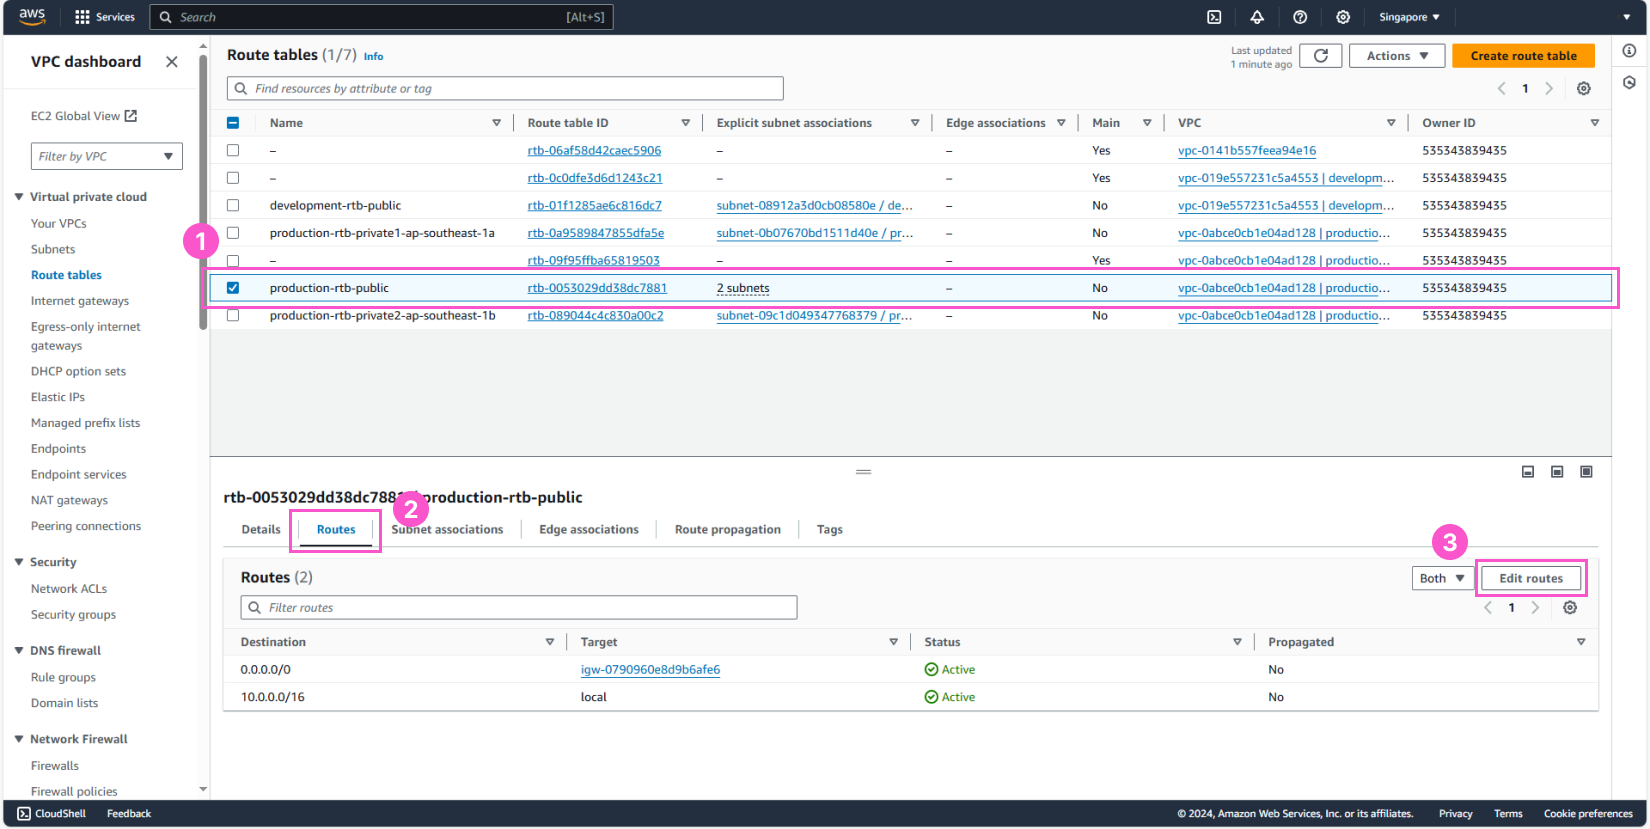This screenshot has width=1650, height=829.
Task: Focus the Find resources search field
Action: [x=505, y=89]
